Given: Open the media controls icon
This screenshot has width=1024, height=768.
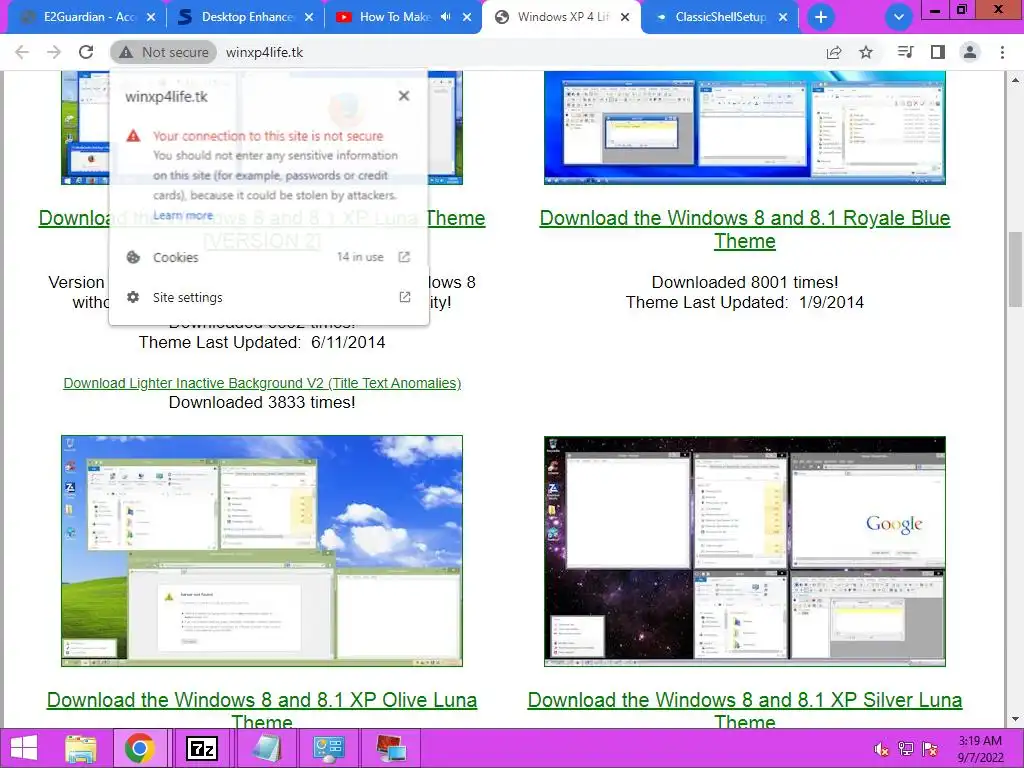Looking at the screenshot, I should pyautogui.click(x=905, y=52).
